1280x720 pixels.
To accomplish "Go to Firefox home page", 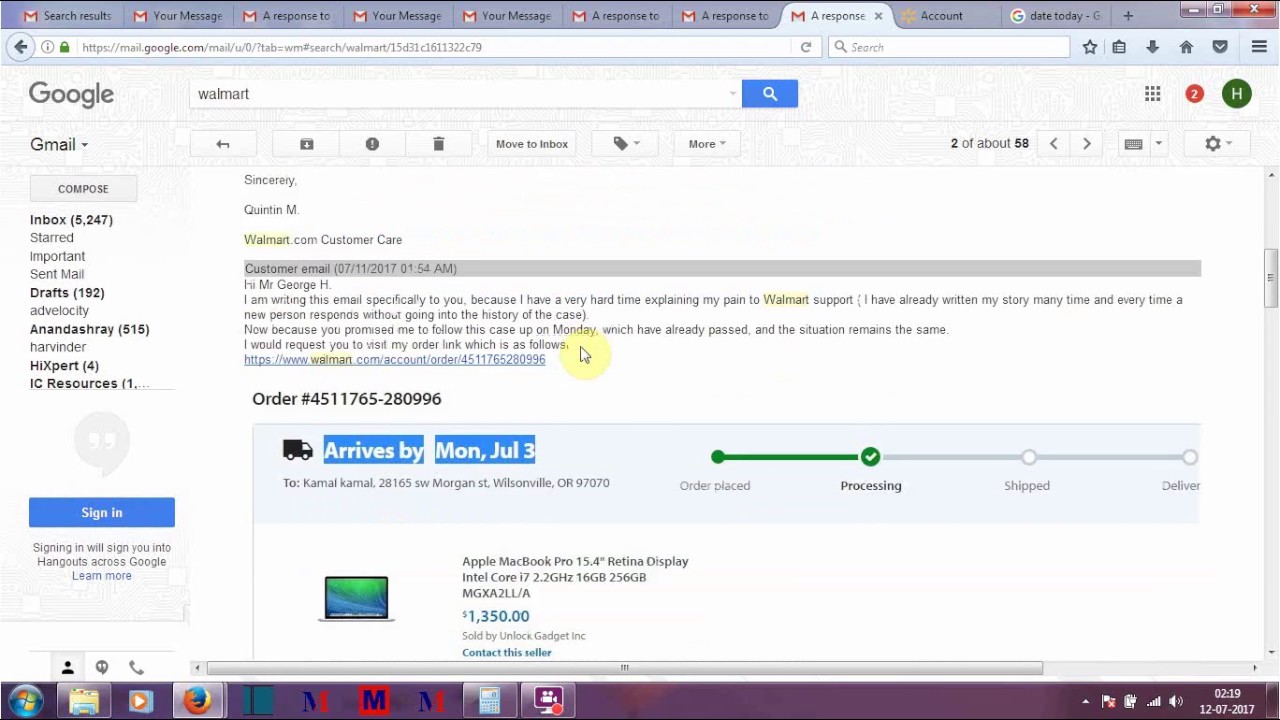I will [x=1186, y=47].
